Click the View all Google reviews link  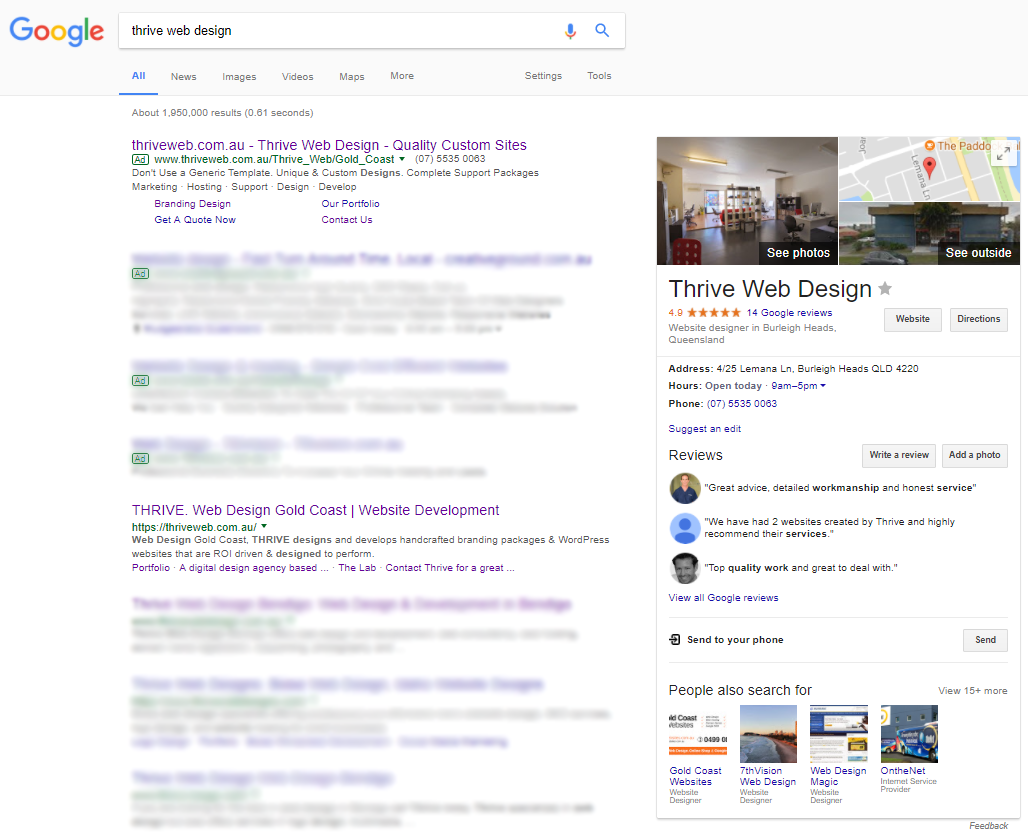[723, 597]
